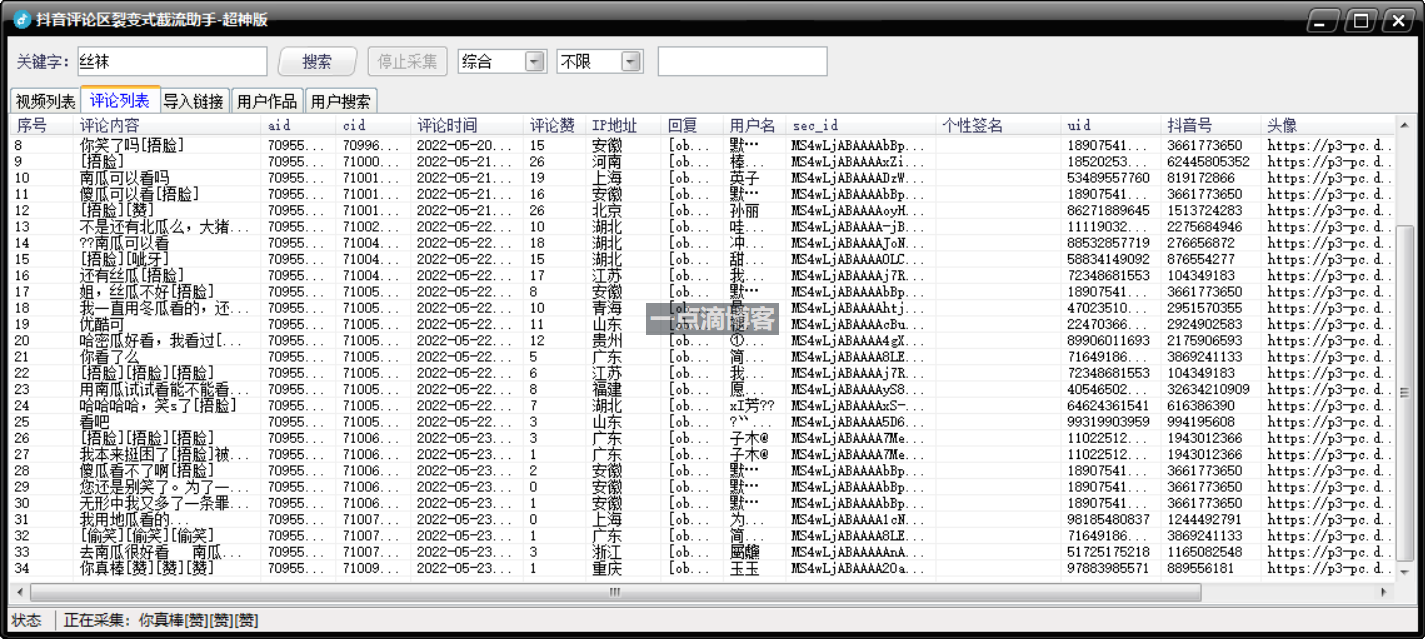This screenshot has height=639, width=1425.
Task: Click the horizontal scrollbar thumb
Action: click(x=614, y=592)
